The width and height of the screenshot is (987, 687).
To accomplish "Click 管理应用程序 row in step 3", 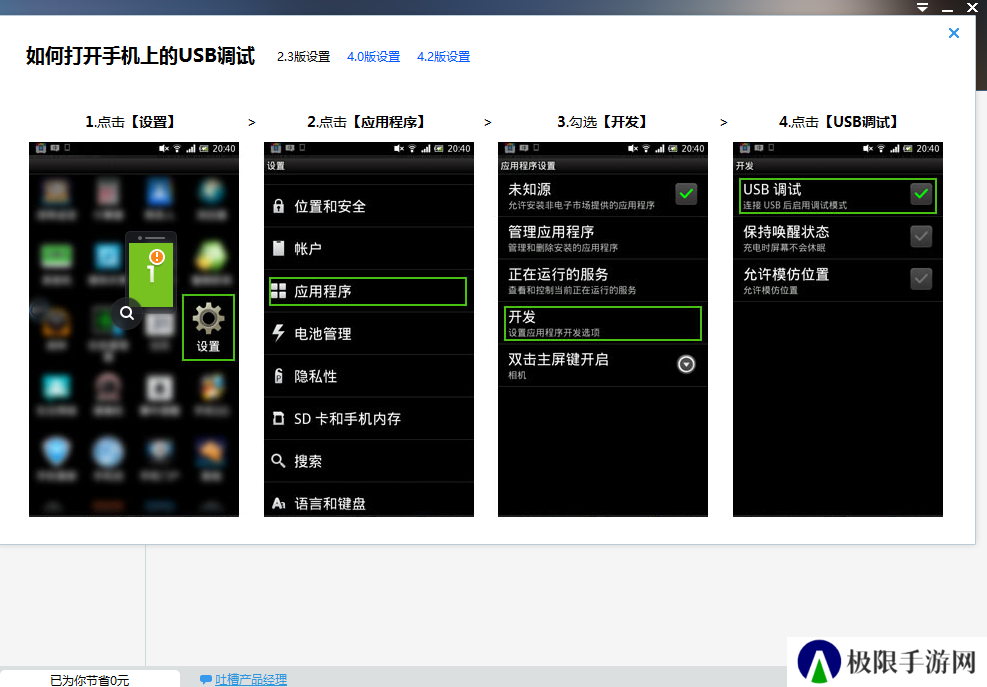I will point(603,238).
